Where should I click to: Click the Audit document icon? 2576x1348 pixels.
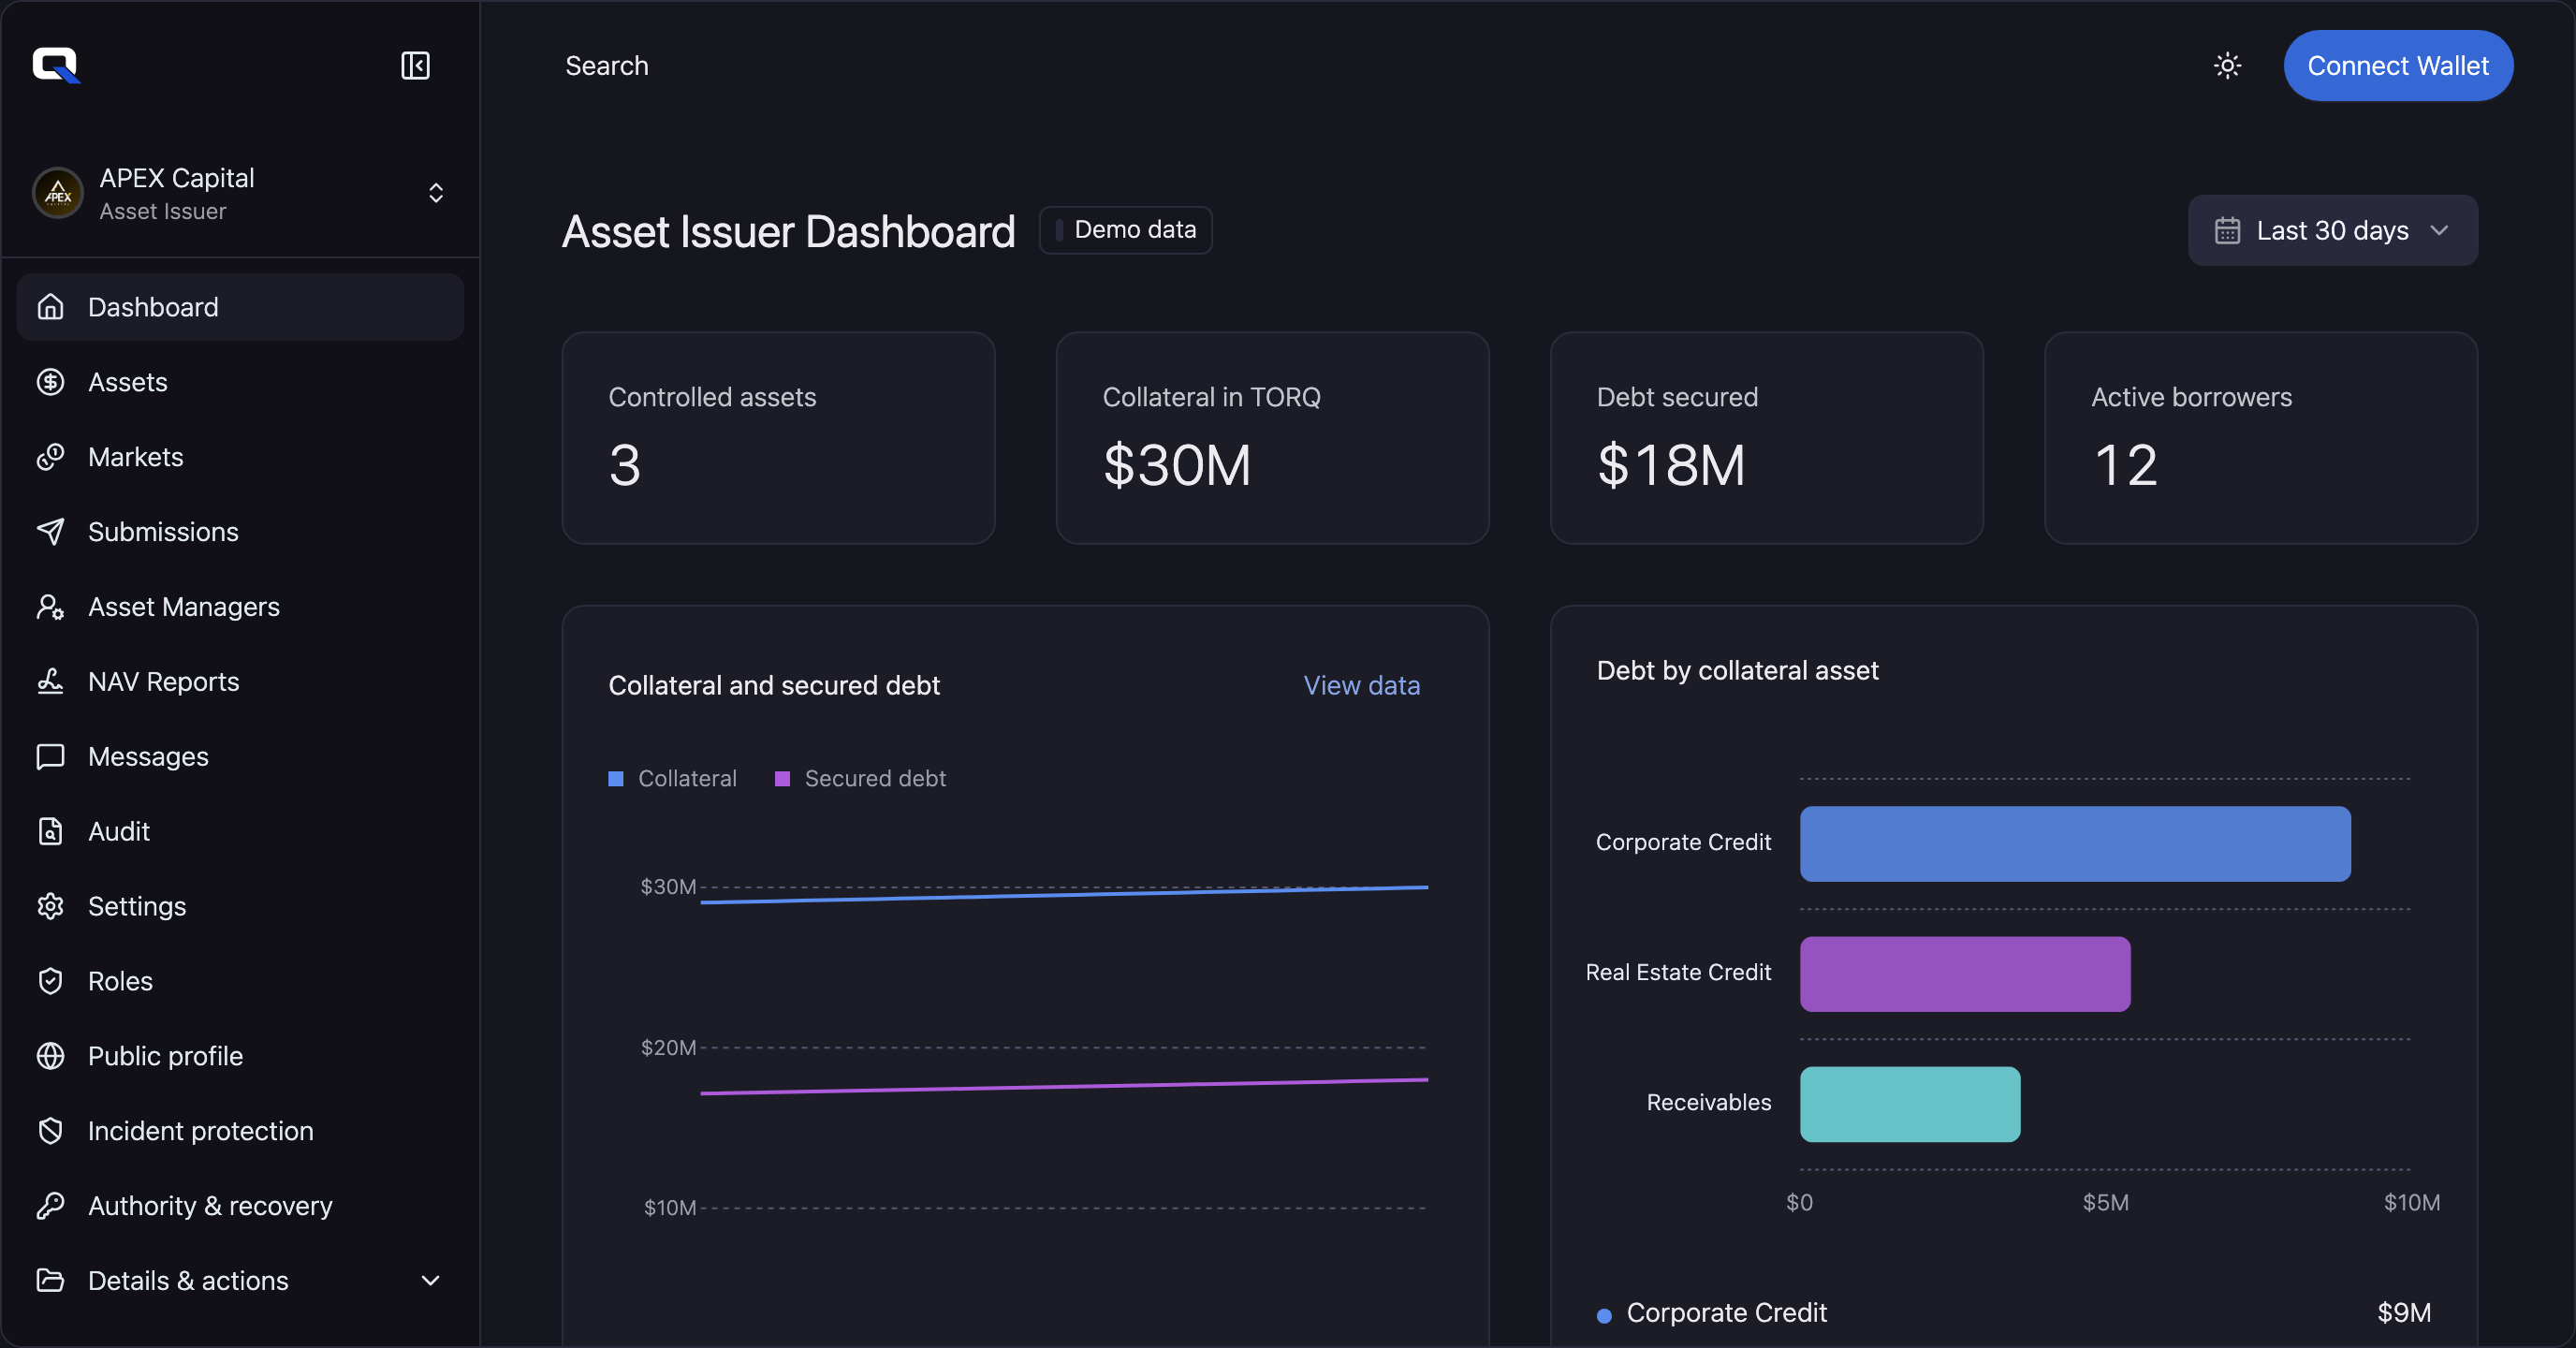[x=50, y=832]
